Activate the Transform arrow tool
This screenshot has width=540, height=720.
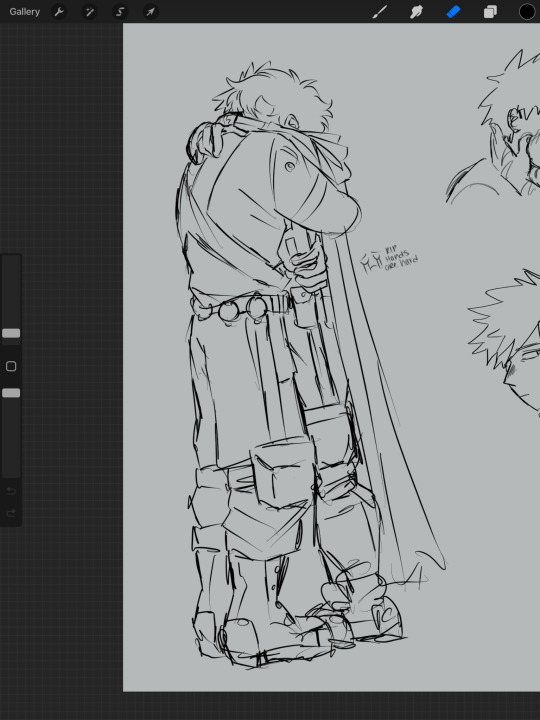click(151, 12)
